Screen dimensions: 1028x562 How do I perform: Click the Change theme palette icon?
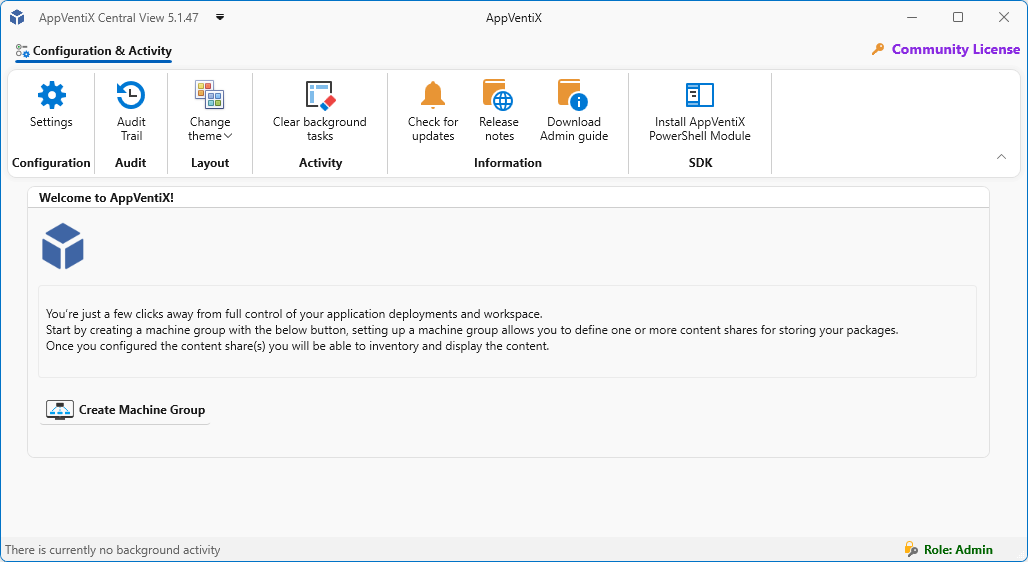click(x=209, y=95)
